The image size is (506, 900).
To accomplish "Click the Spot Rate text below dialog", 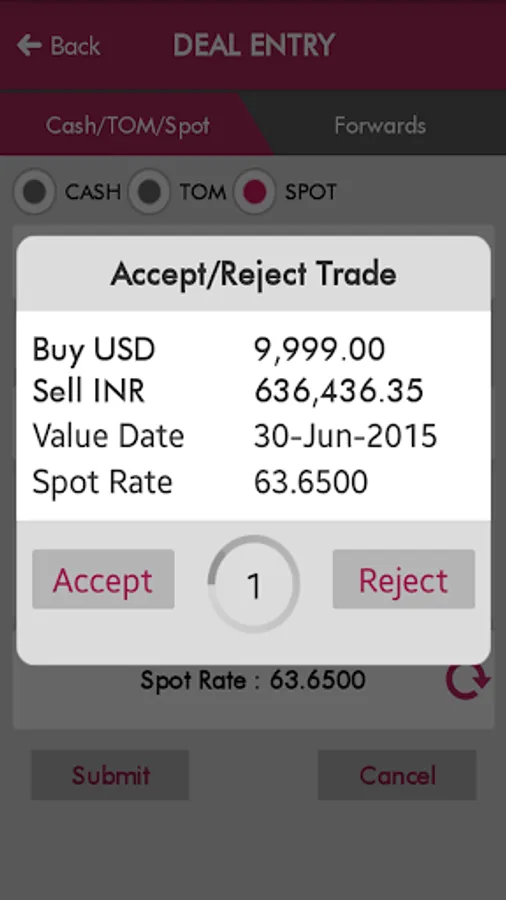I will (x=253, y=680).
